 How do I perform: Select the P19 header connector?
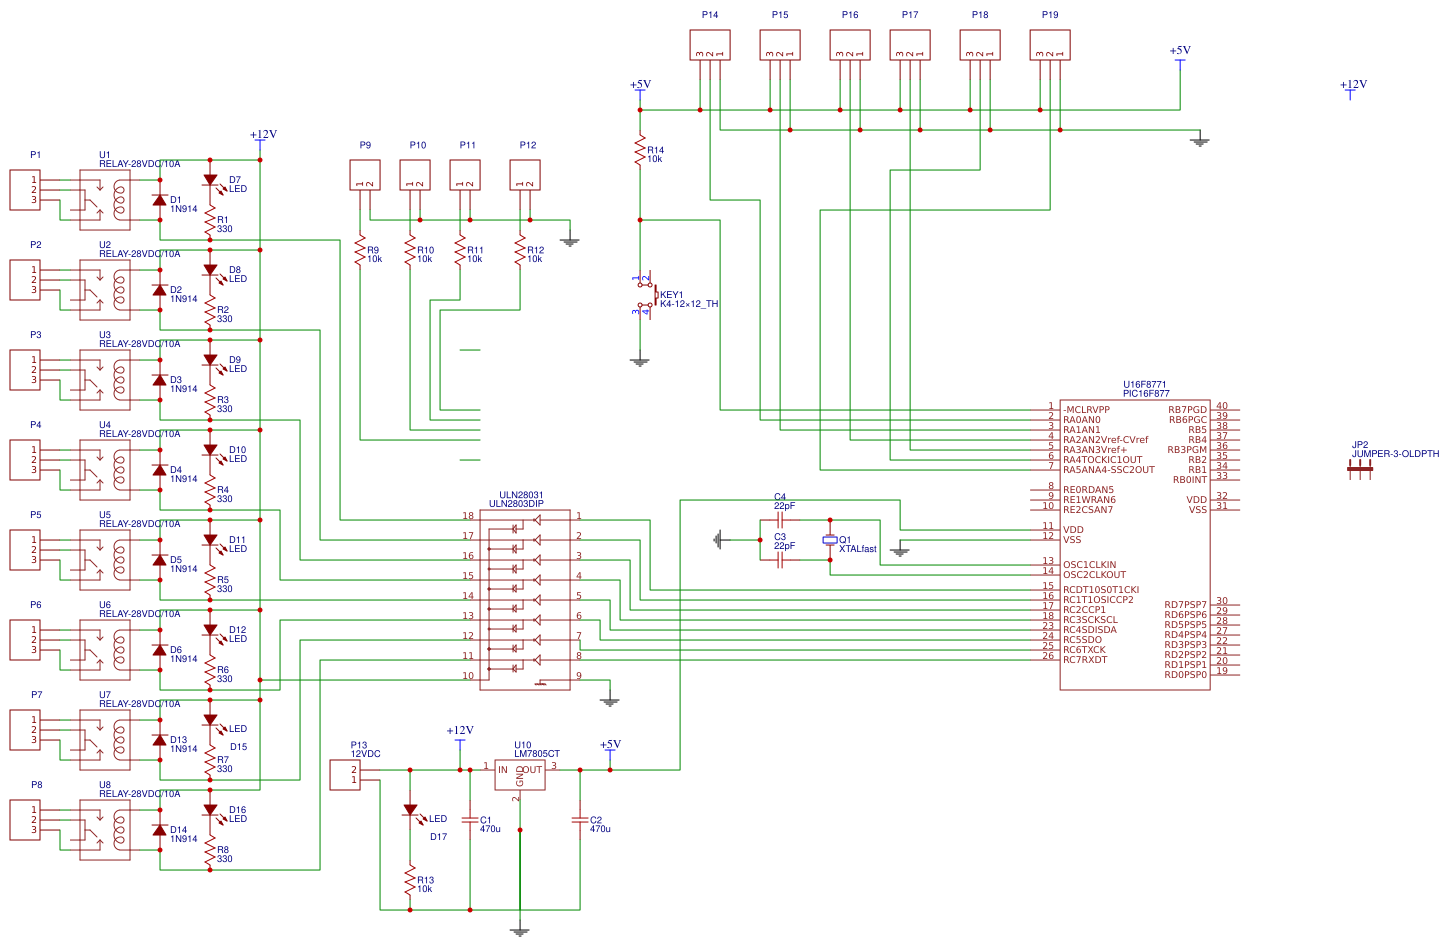tap(1050, 45)
